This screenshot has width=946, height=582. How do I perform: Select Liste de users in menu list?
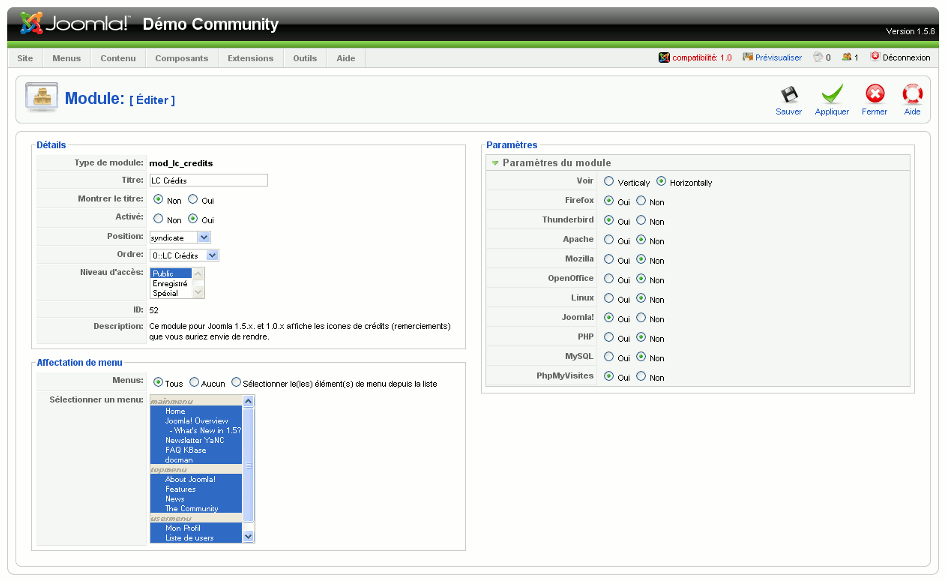pos(196,537)
